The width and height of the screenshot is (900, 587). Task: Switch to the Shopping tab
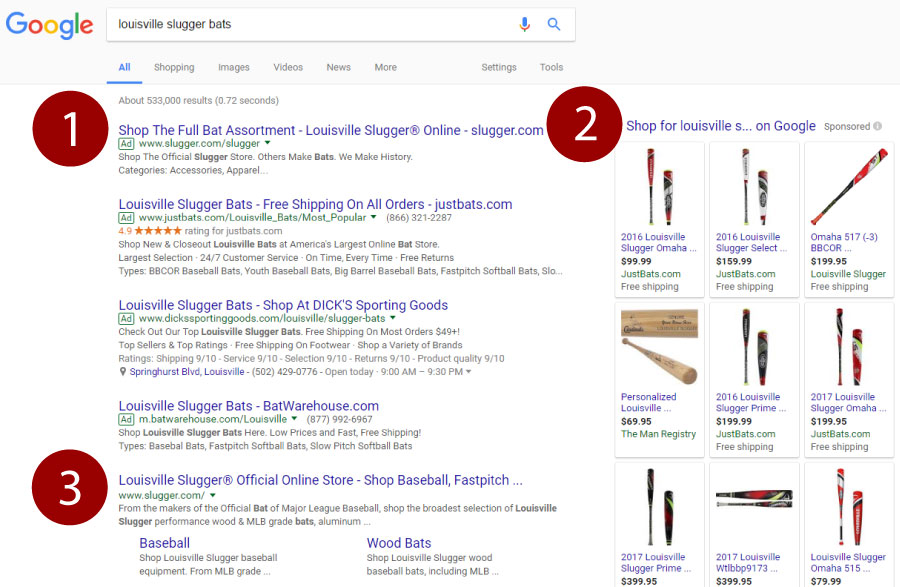pyautogui.click(x=173, y=67)
